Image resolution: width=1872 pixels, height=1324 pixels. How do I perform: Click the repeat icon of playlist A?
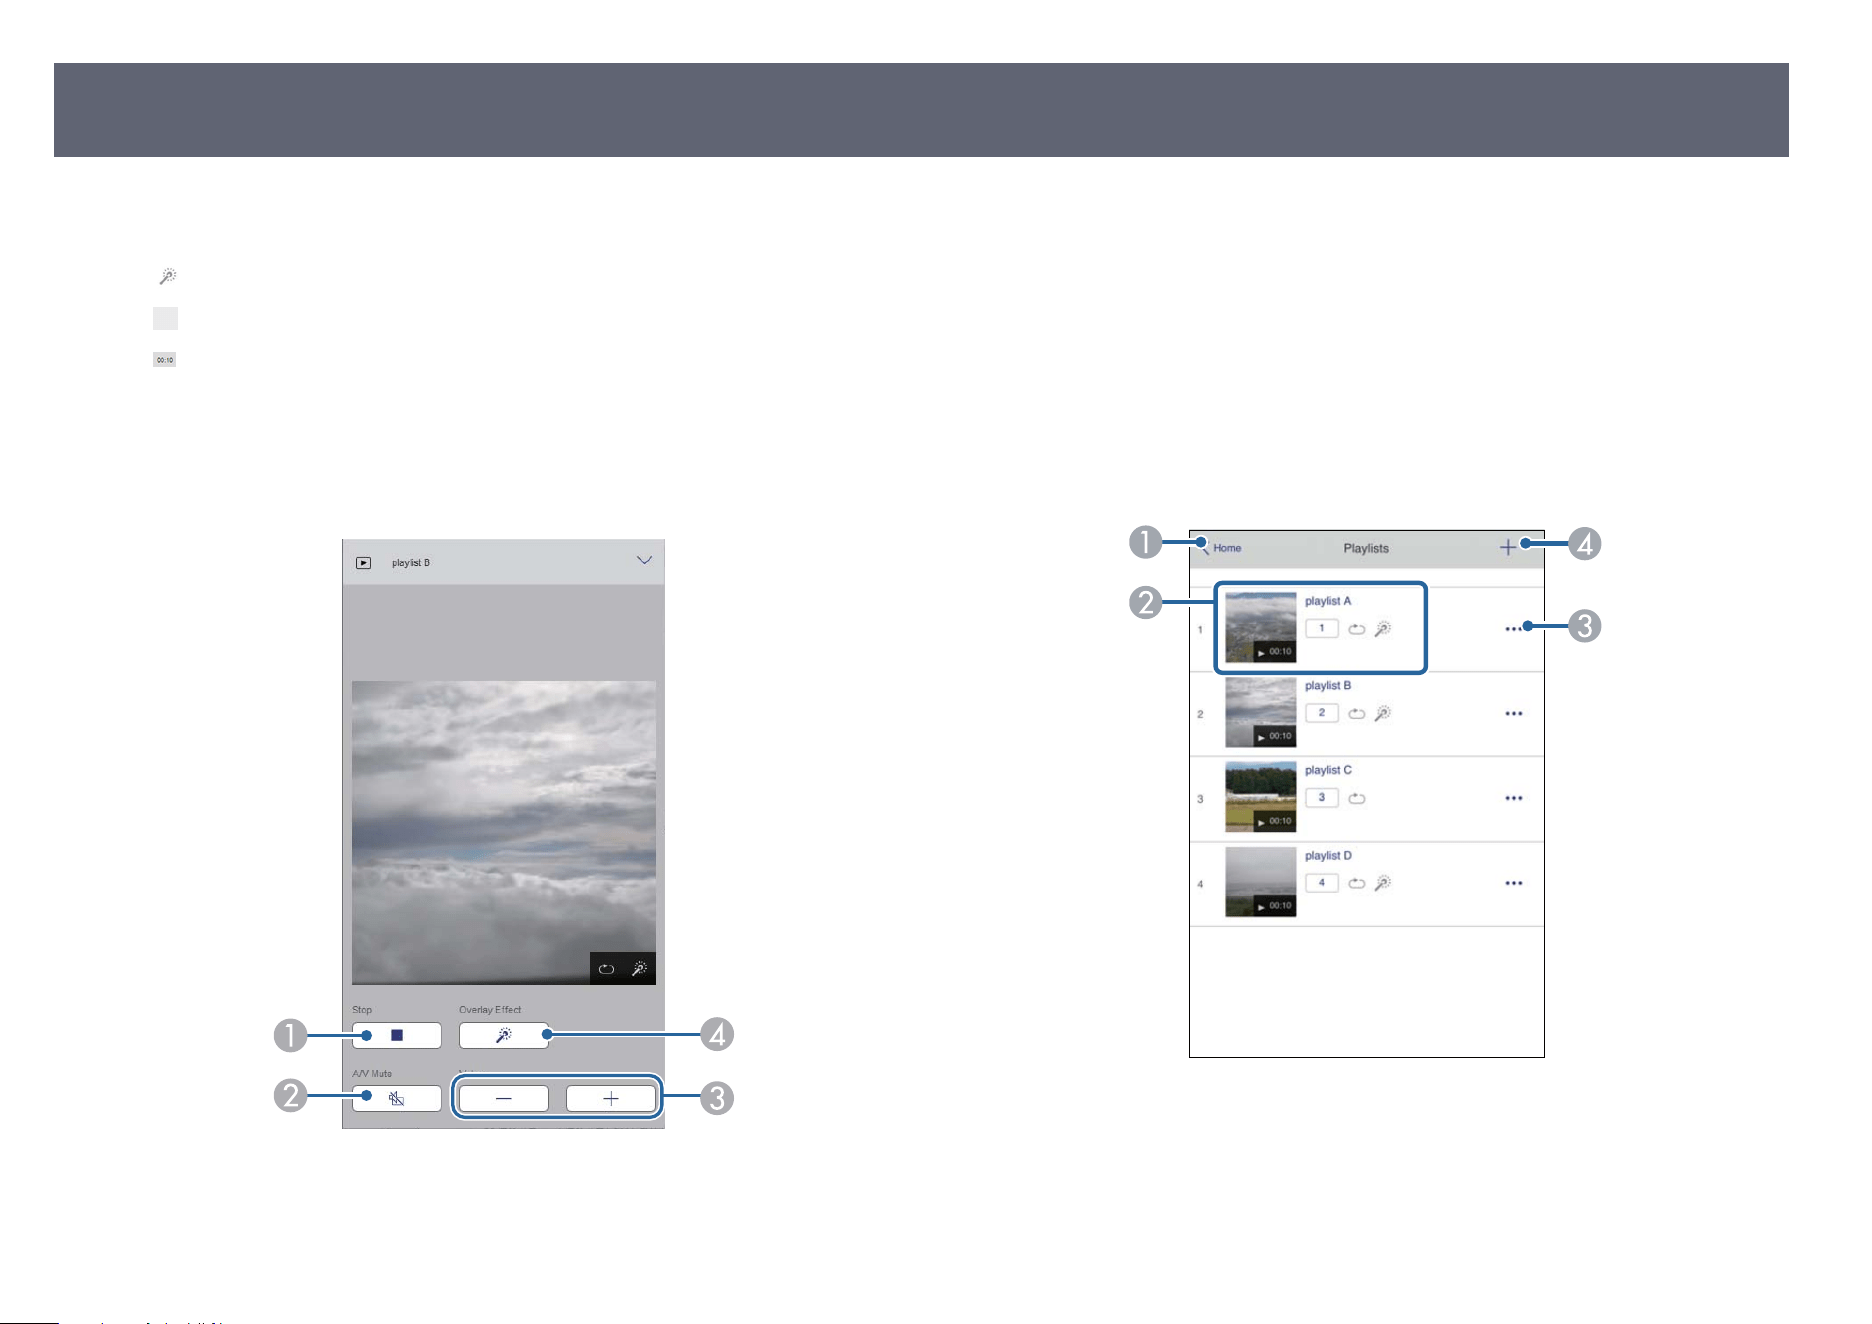point(1357,629)
